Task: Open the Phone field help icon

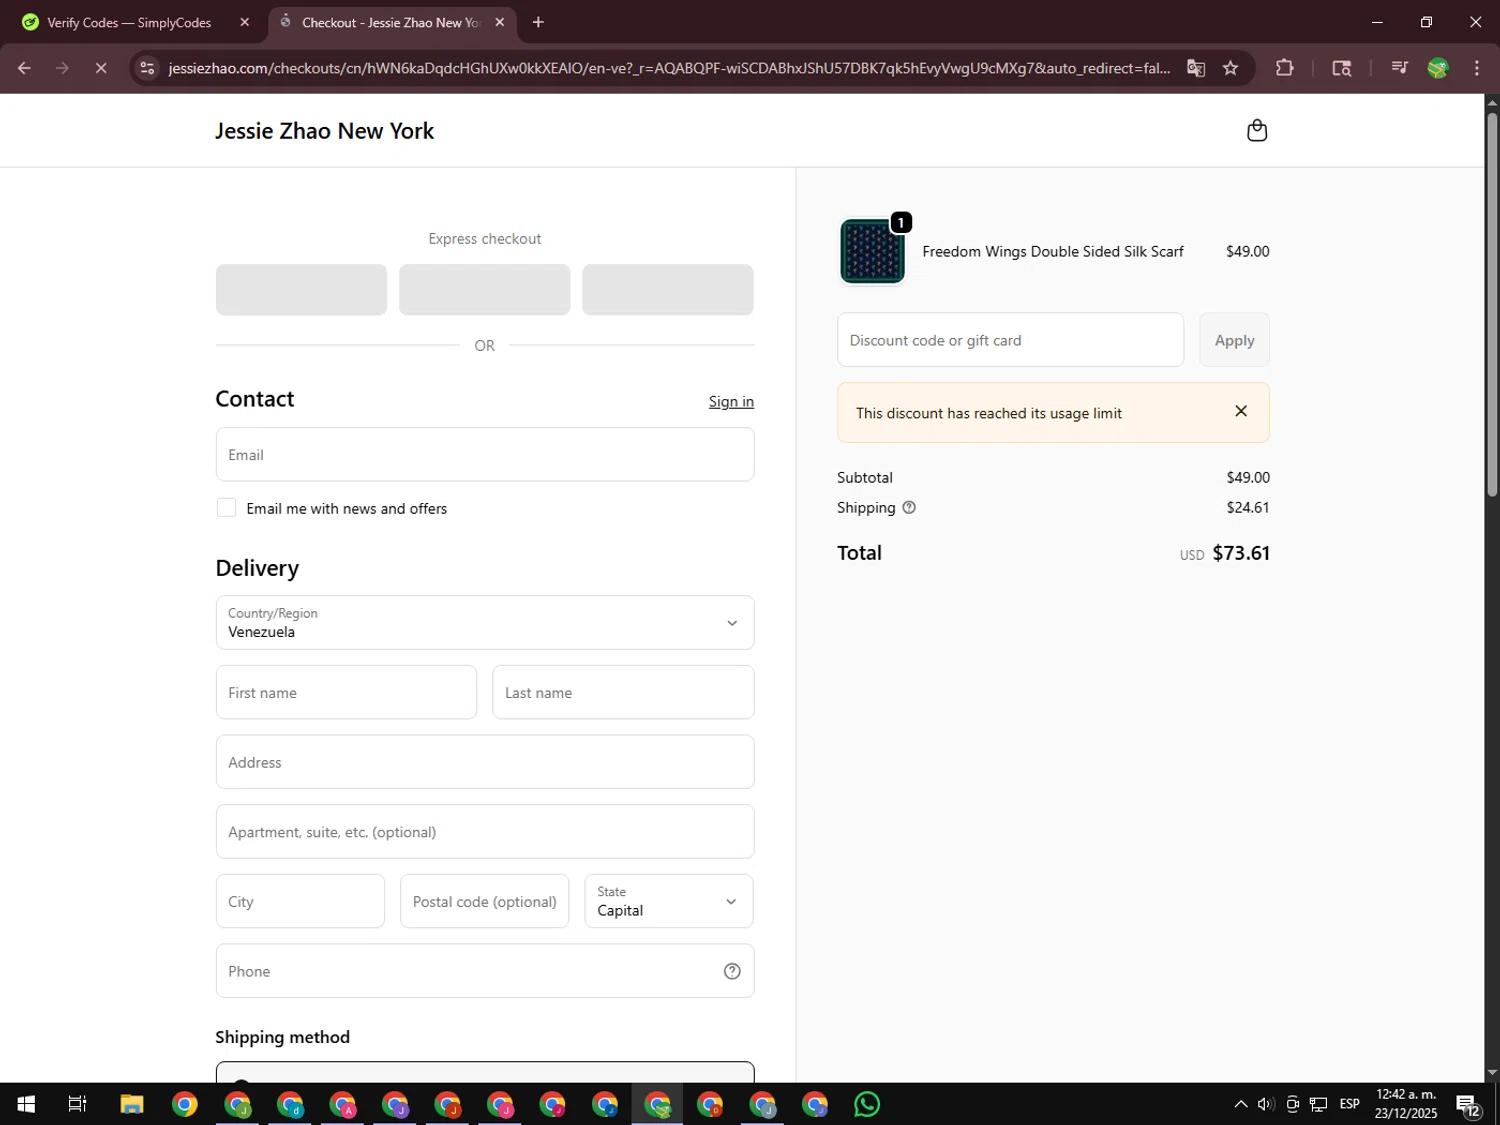Action: coord(732,971)
